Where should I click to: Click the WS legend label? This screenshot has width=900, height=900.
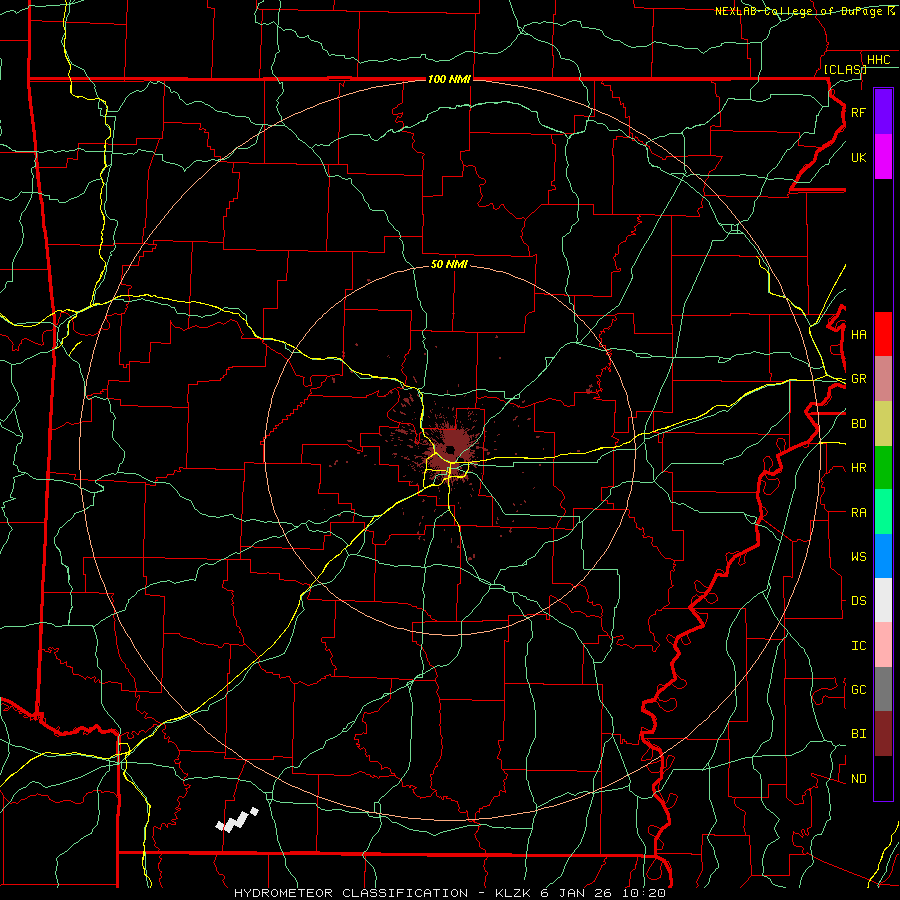(858, 557)
